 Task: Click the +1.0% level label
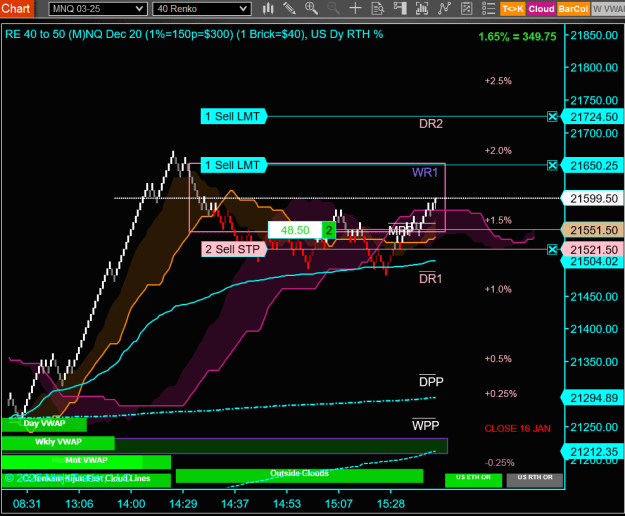tap(498, 289)
